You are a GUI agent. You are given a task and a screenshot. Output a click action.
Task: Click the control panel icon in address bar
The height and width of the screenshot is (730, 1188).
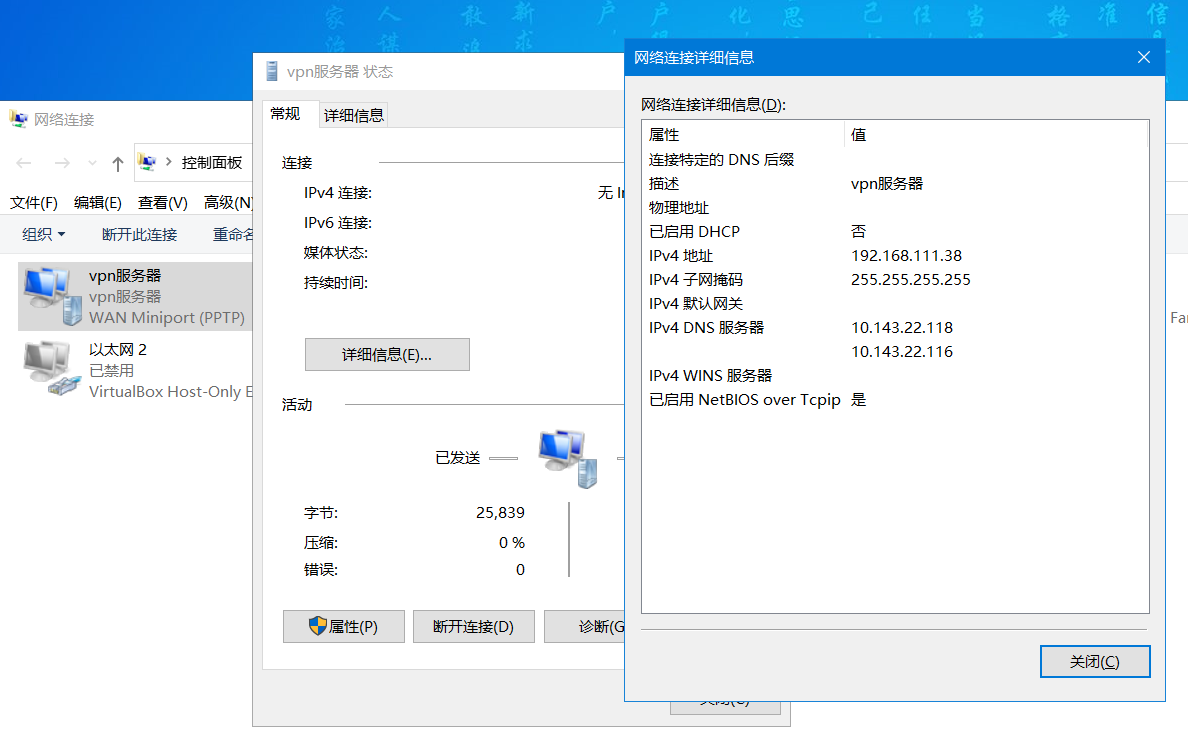click(x=148, y=162)
